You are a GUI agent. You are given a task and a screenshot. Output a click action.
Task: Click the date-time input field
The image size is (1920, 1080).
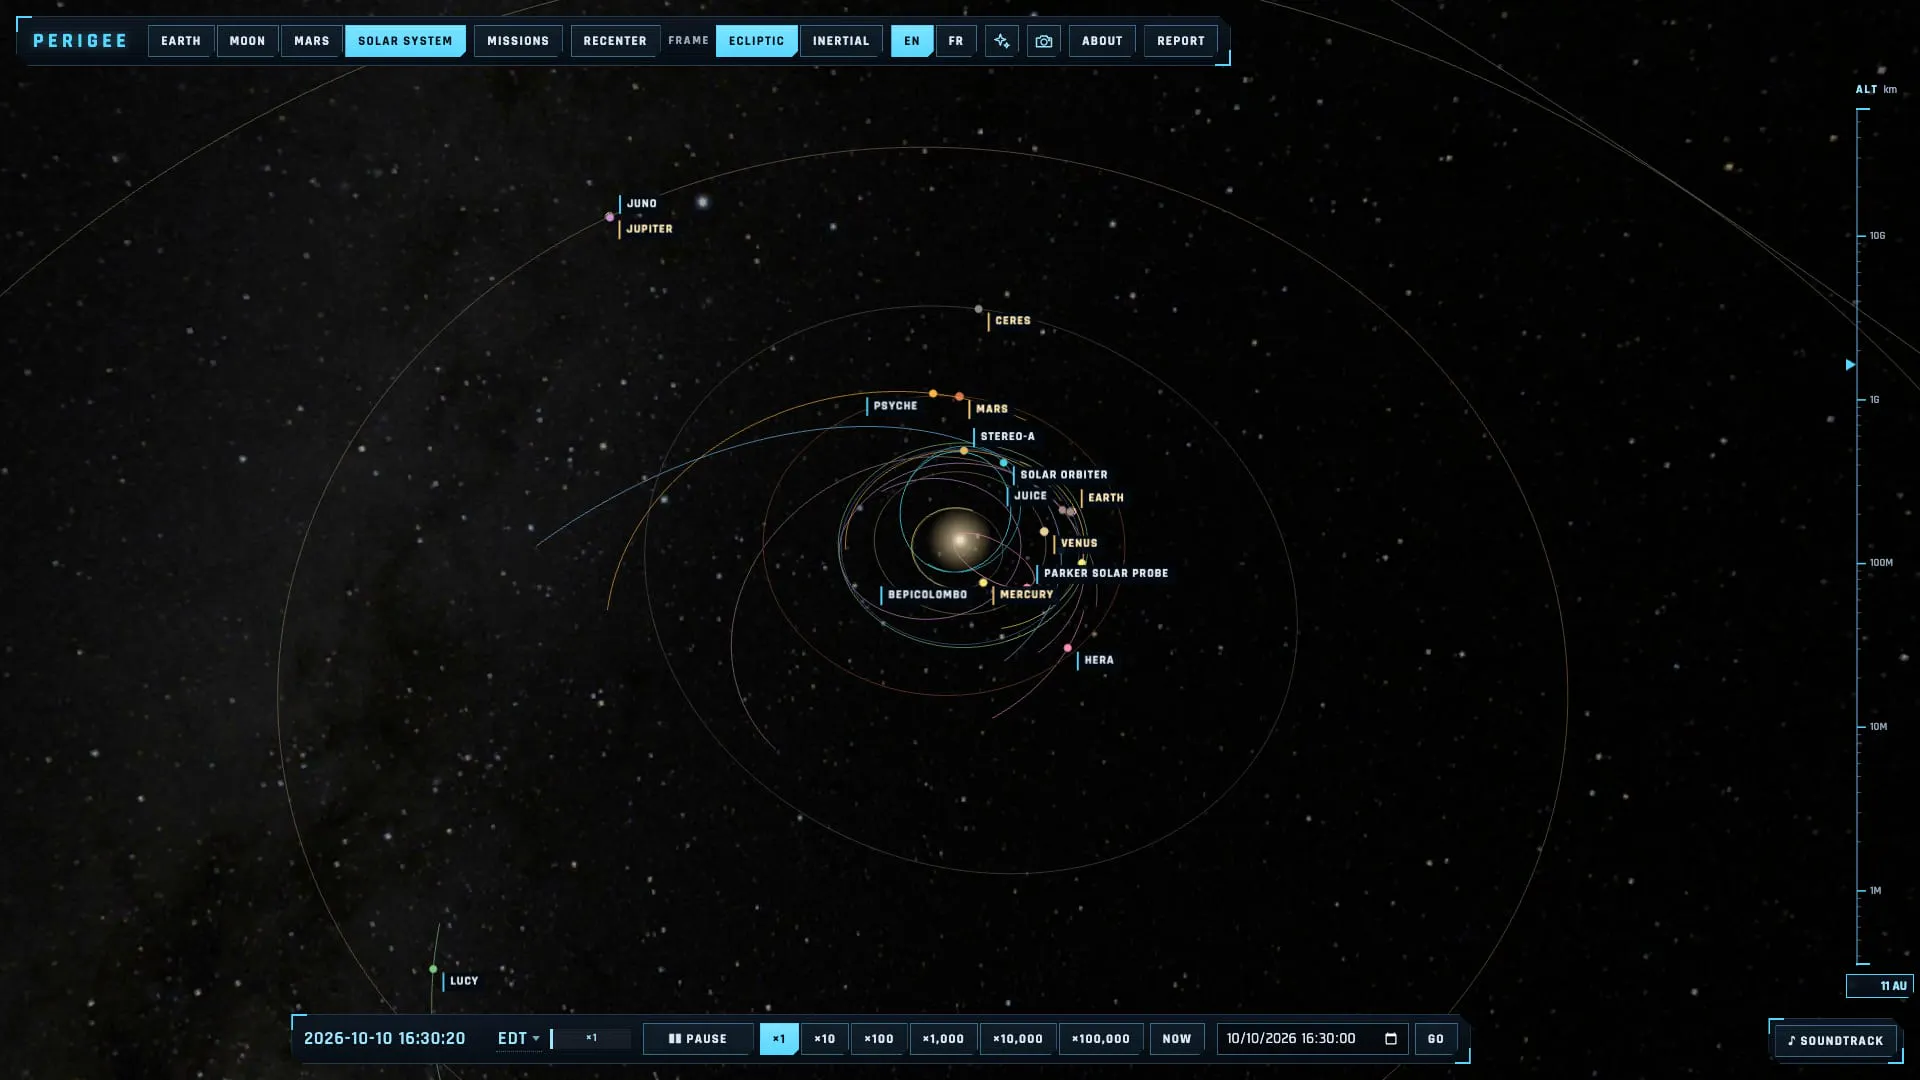tap(1312, 1039)
